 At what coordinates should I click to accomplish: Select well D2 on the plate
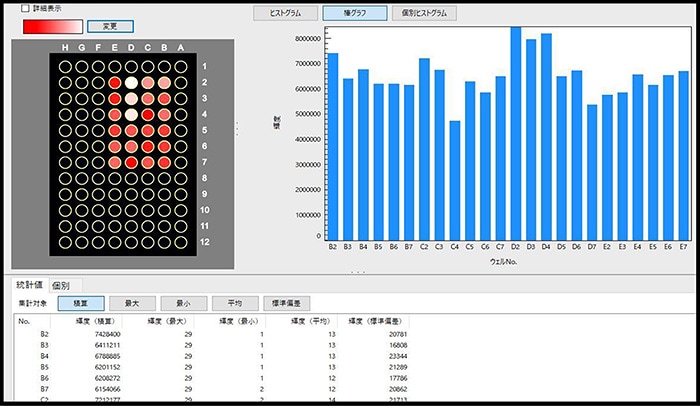pyautogui.click(x=131, y=83)
